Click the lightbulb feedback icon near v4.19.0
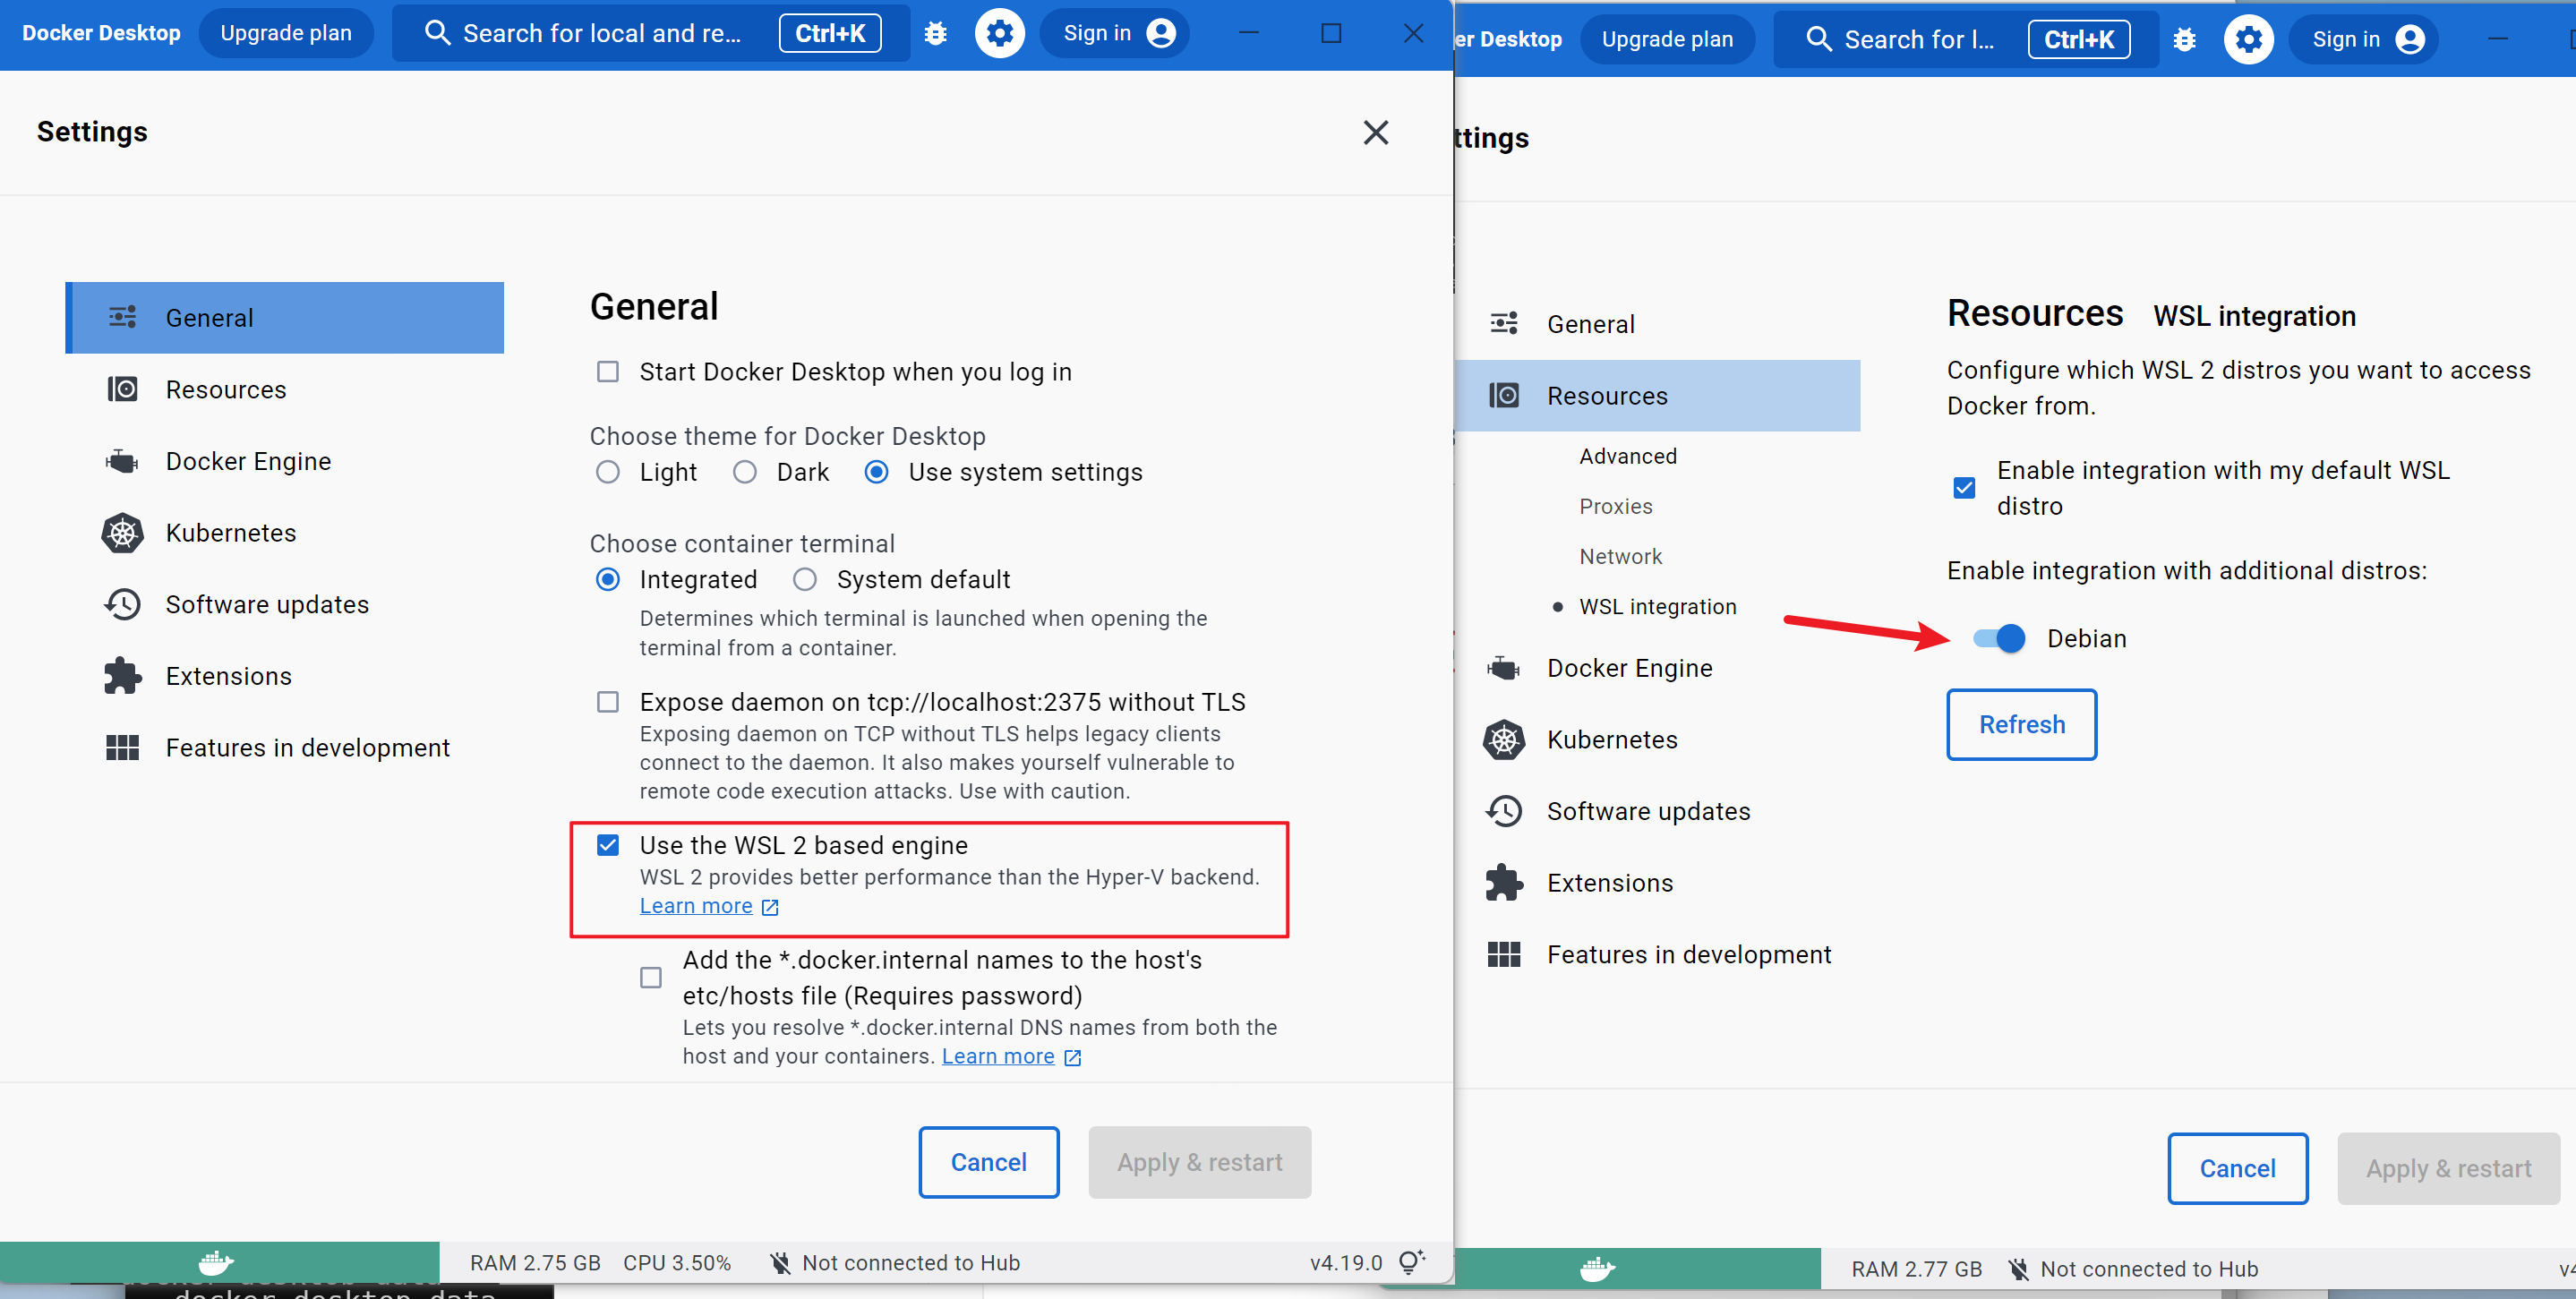Screen dimensions: 2576x1299 click(1411, 1262)
